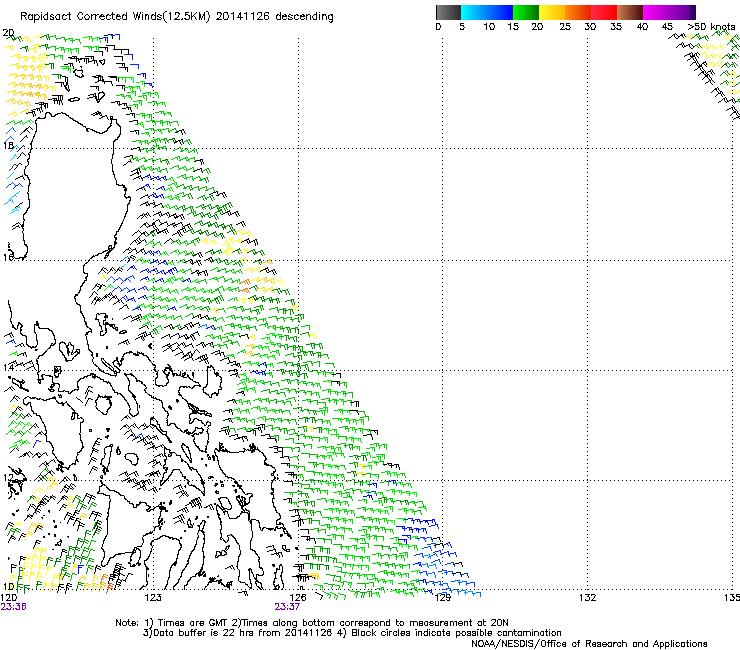Click the red 30-35 knots legend swatch

[x=604, y=12]
